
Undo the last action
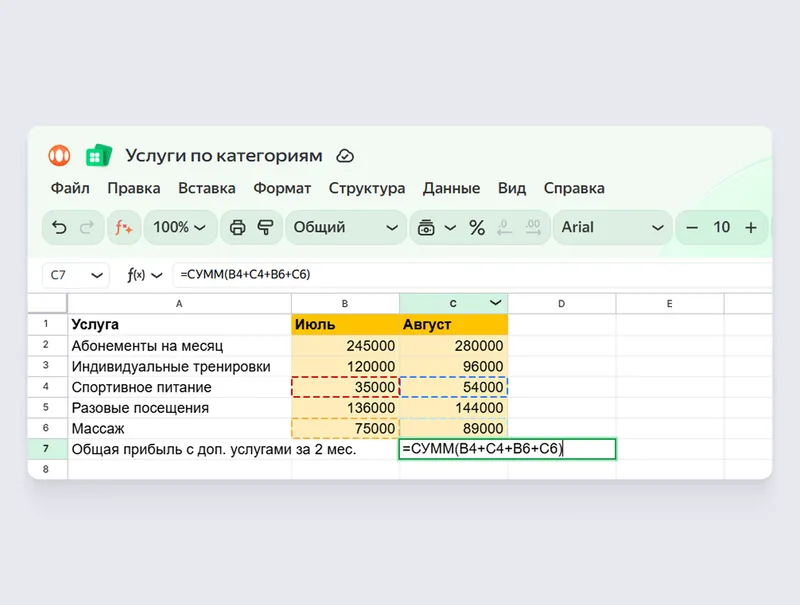pos(59,227)
